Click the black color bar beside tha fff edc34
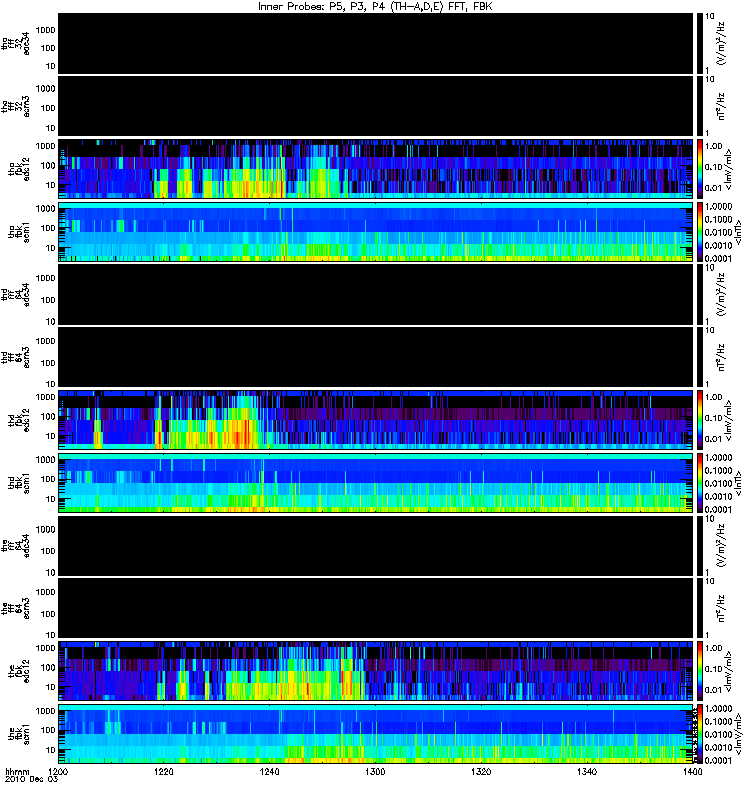 (x=700, y=43)
